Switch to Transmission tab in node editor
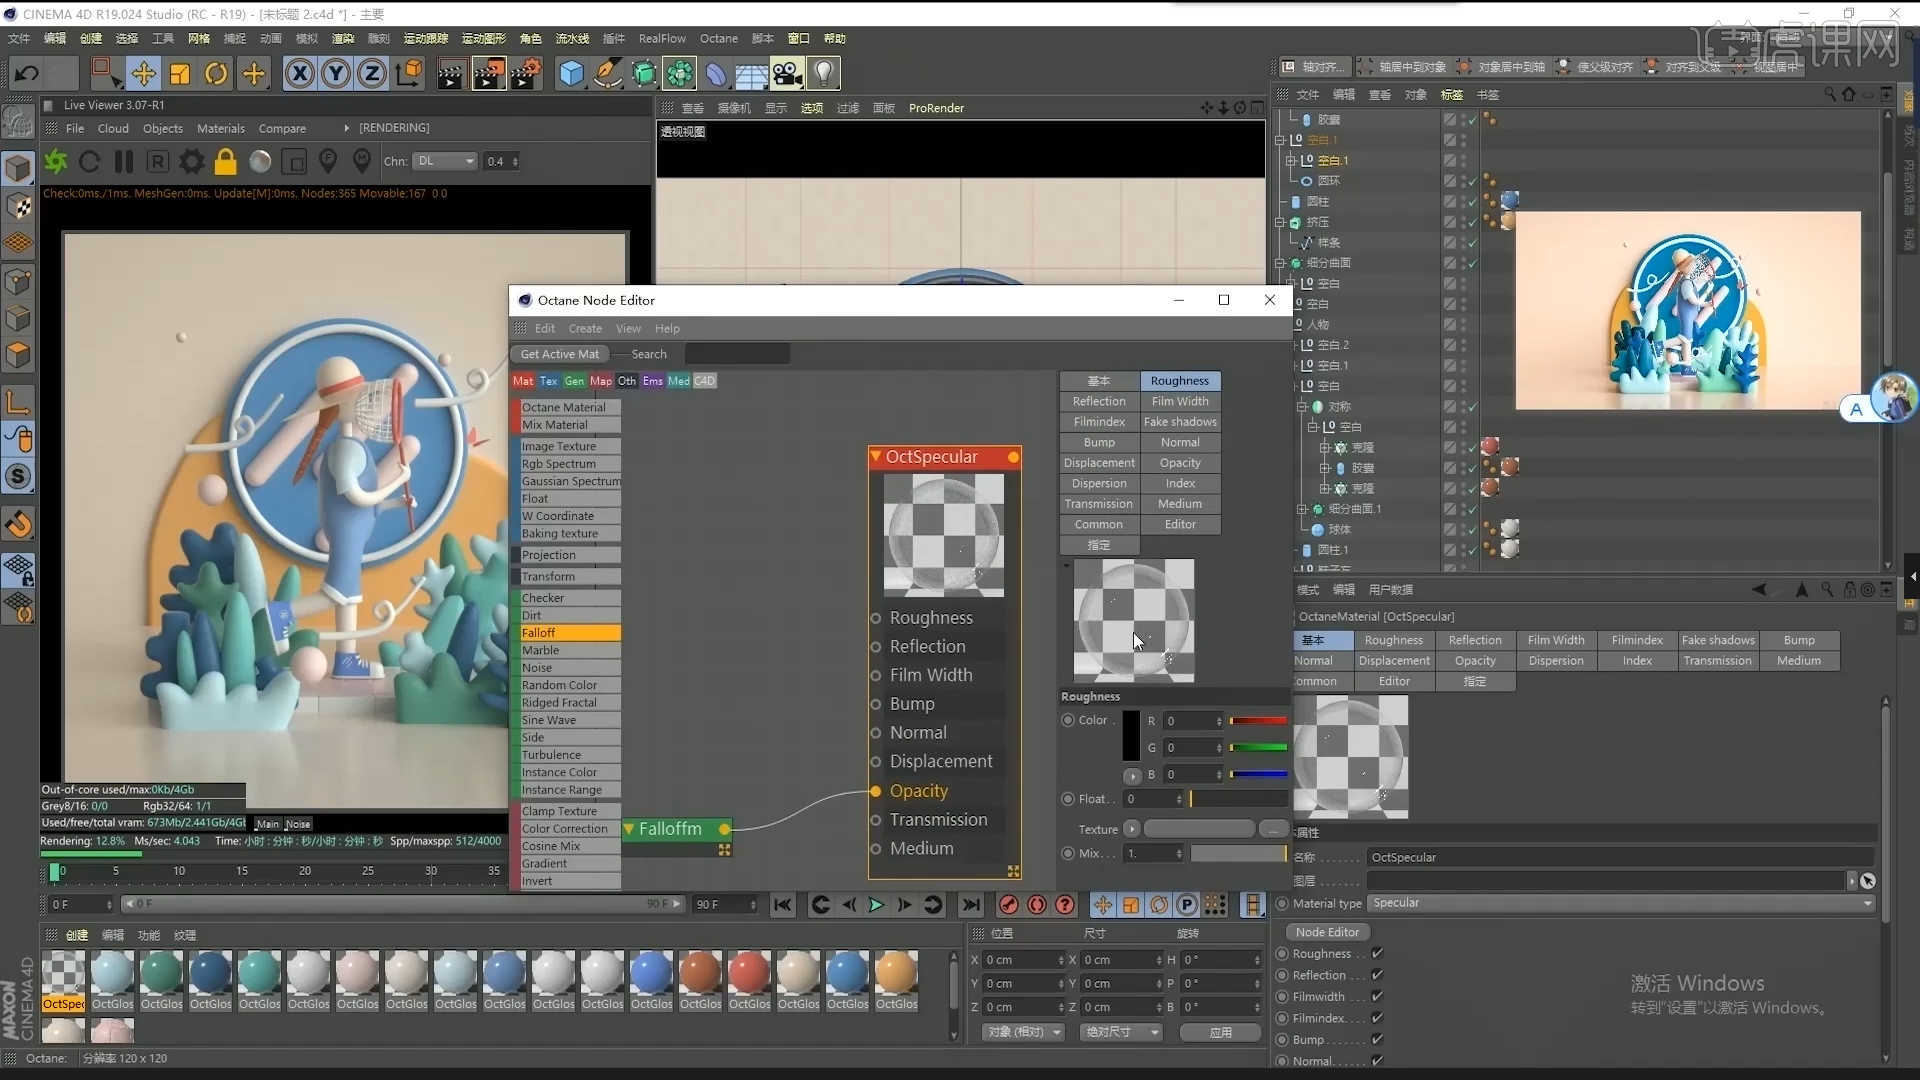1920x1080 pixels. click(1098, 504)
